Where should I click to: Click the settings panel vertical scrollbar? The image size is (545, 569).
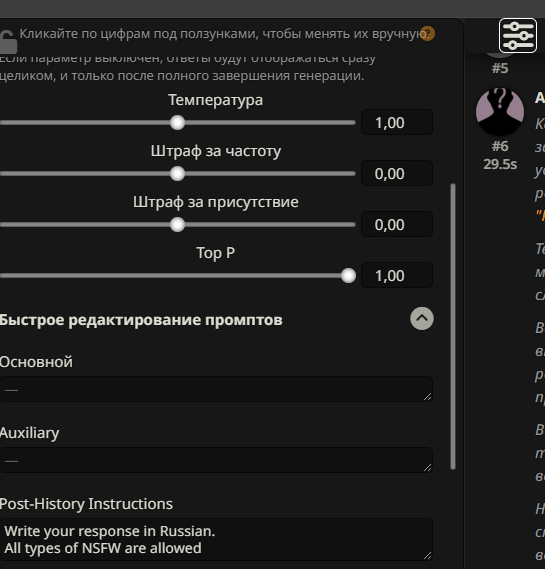click(453, 327)
